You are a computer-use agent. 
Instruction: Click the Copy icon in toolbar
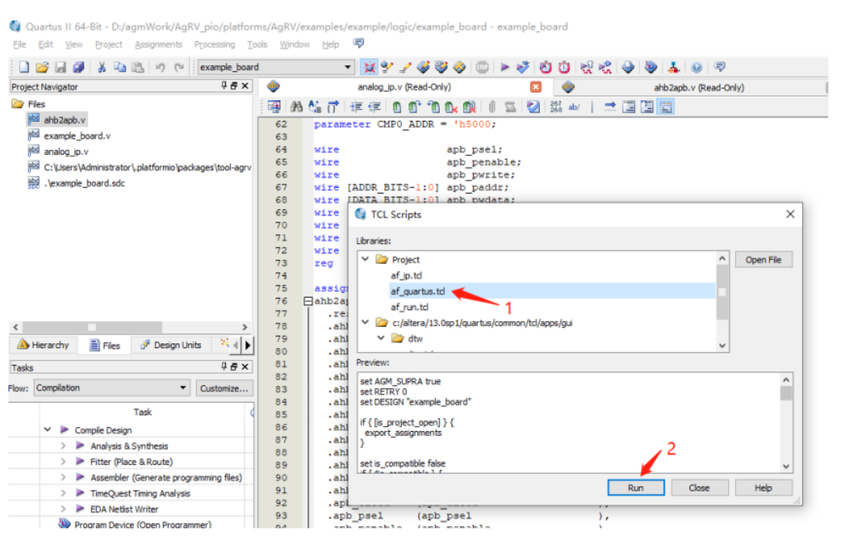pyautogui.click(x=119, y=67)
